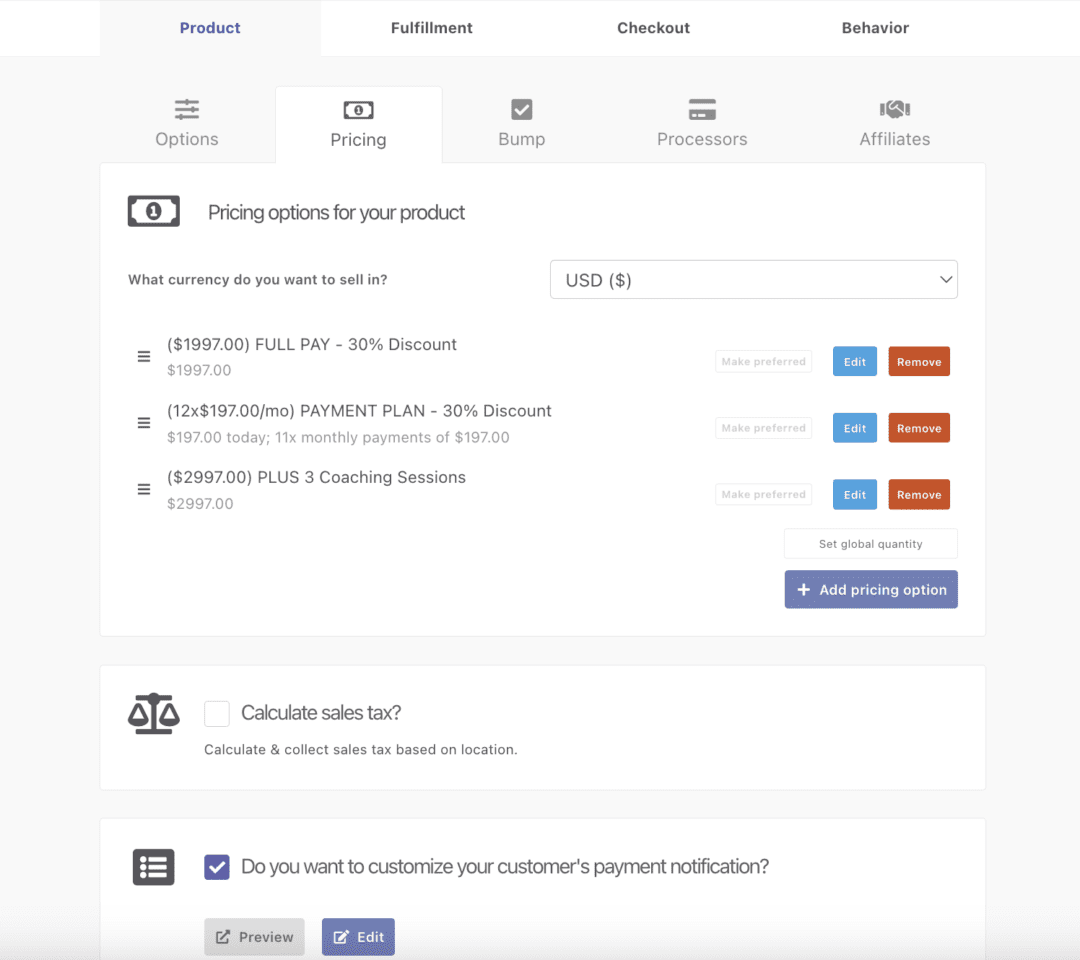
Task: Grab the FULL PAY option reorder handle
Action: coord(143,356)
